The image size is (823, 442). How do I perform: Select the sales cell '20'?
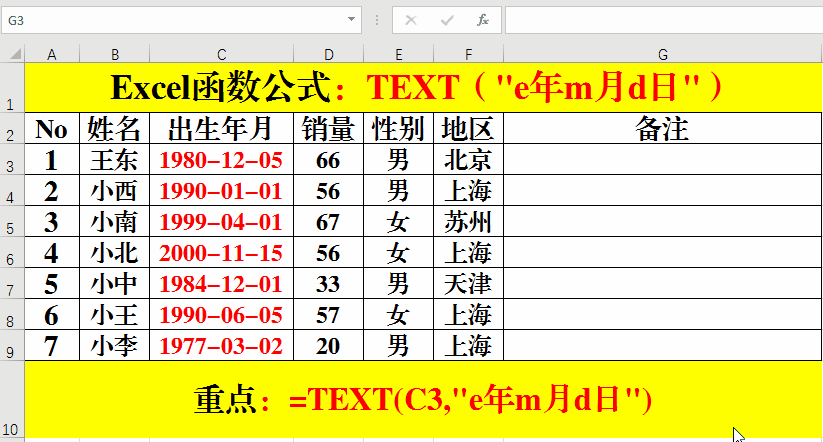(x=329, y=345)
